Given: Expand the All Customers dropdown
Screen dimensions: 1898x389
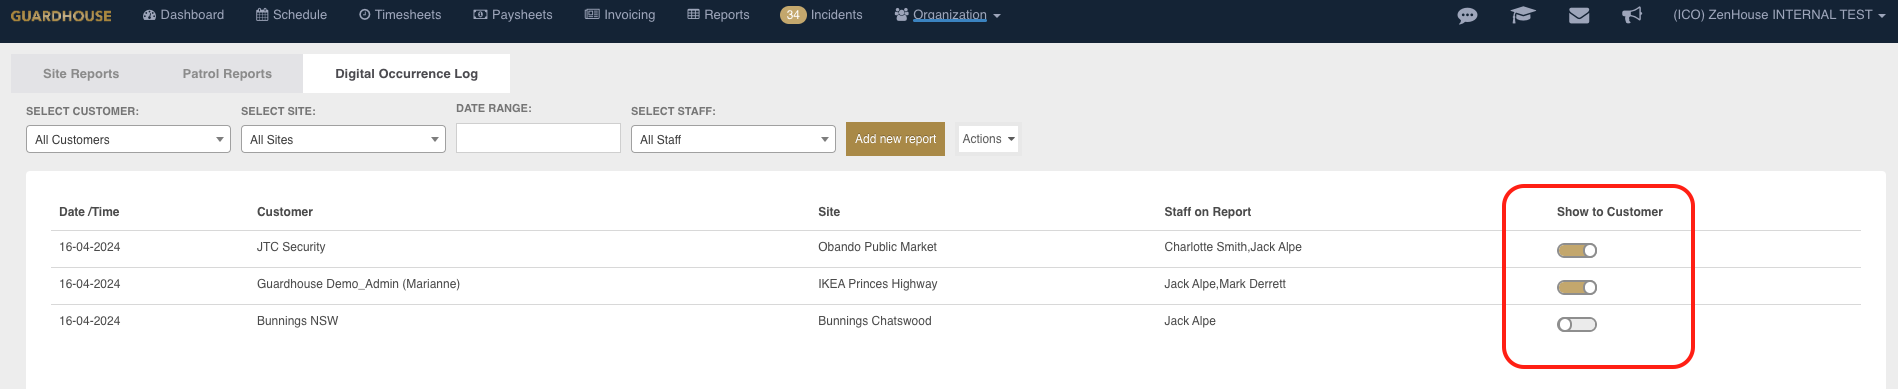Looking at the screenshot, I should (128, 139).
